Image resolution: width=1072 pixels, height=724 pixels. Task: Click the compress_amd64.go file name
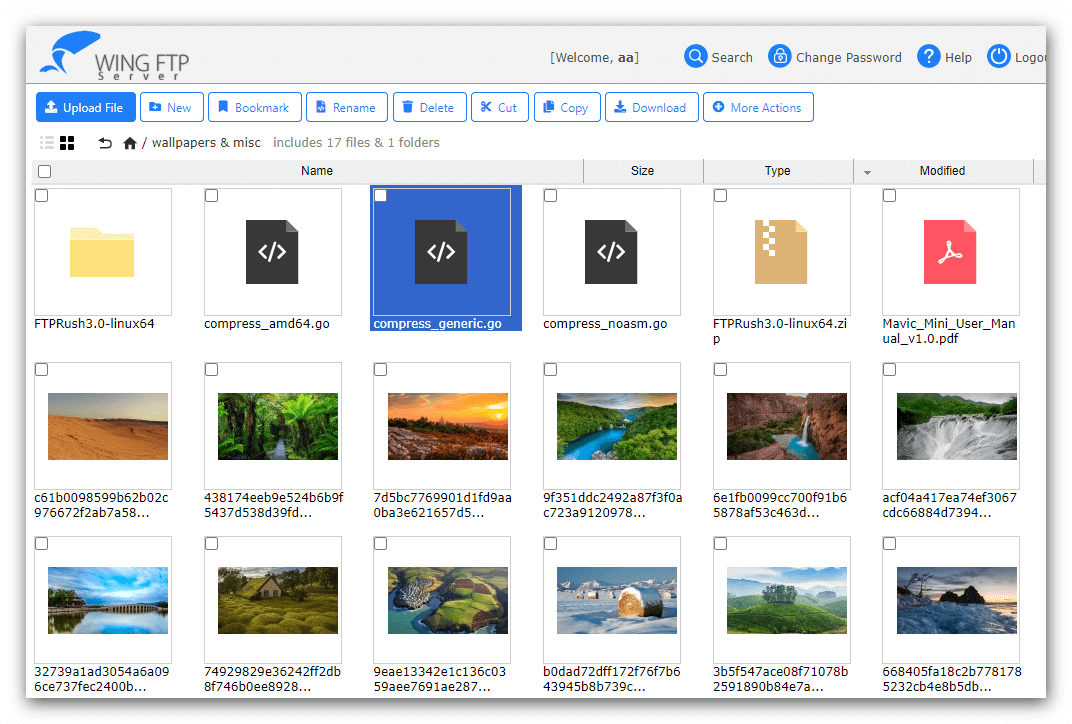267,323
